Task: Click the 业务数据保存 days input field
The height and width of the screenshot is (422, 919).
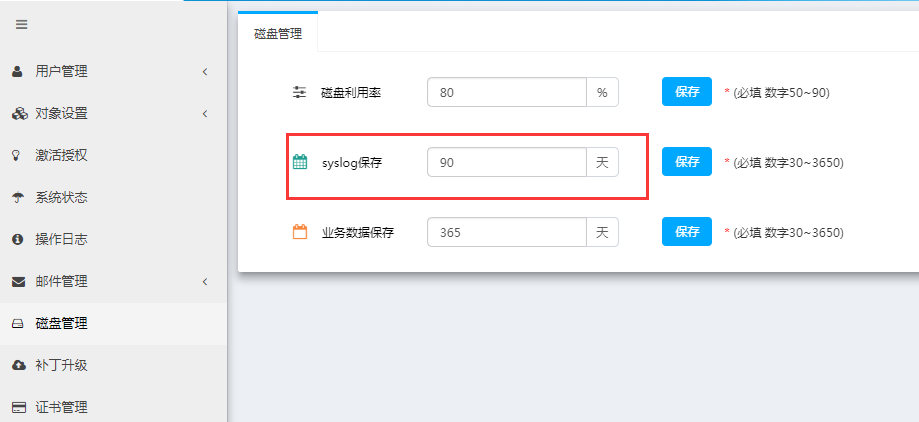Action: coord(506,233)
